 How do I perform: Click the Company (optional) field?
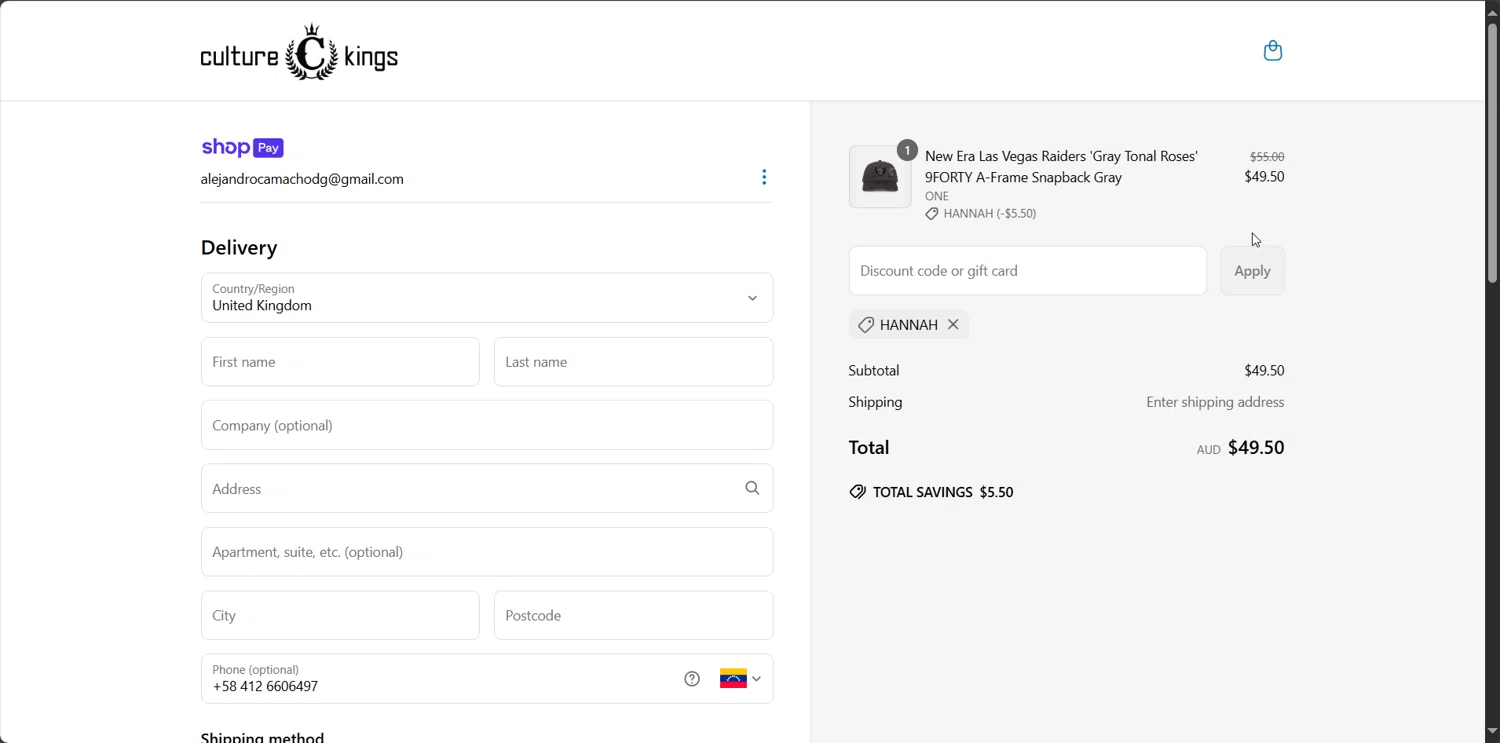tap(487, 425)
